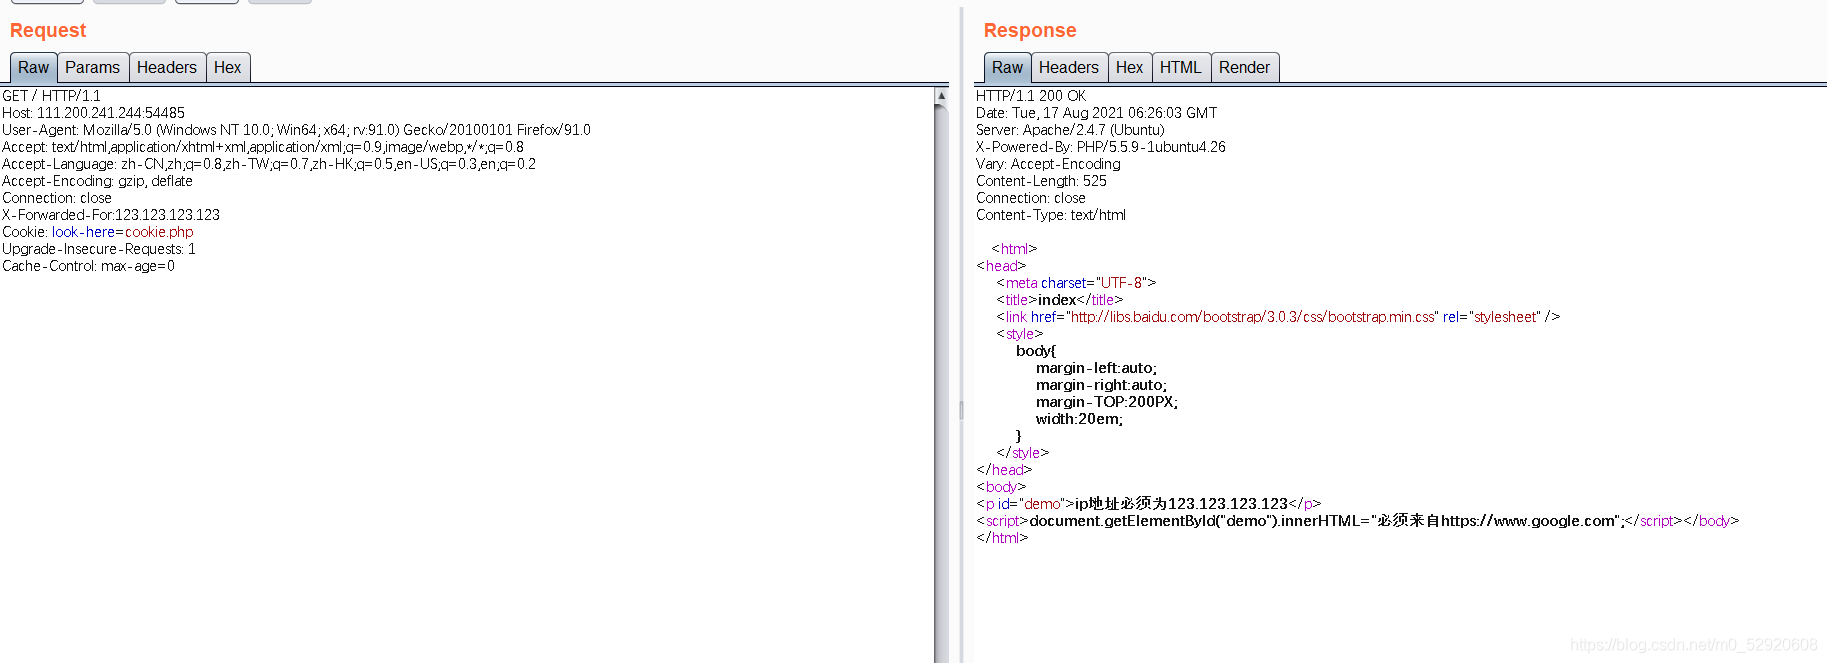Click the 'Connection: close' request line
Screen dimensions: 1827x663
[57, 198]
